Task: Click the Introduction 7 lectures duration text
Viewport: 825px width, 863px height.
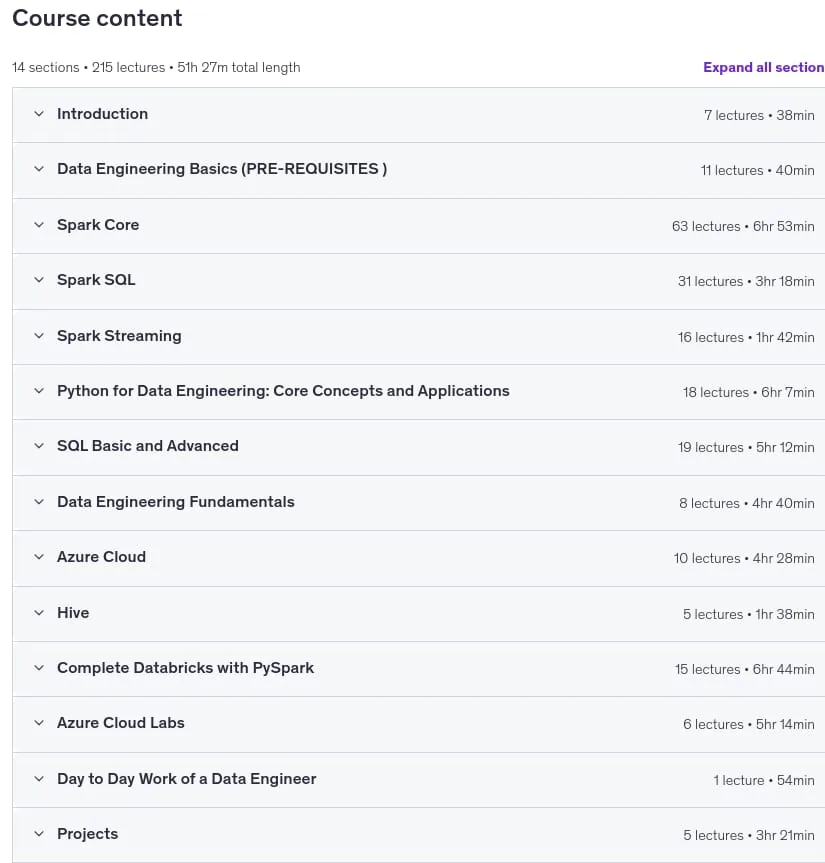Action: [x=759, y=116]
